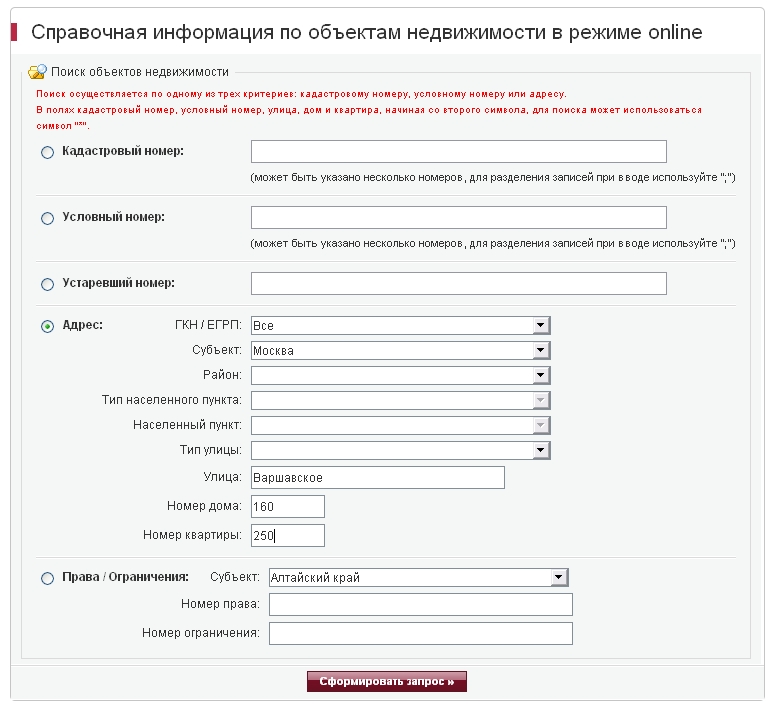The width and height of the screenshot is (772, 710).
Task: Click the property search icon near heading
Action: coord(37,72)
